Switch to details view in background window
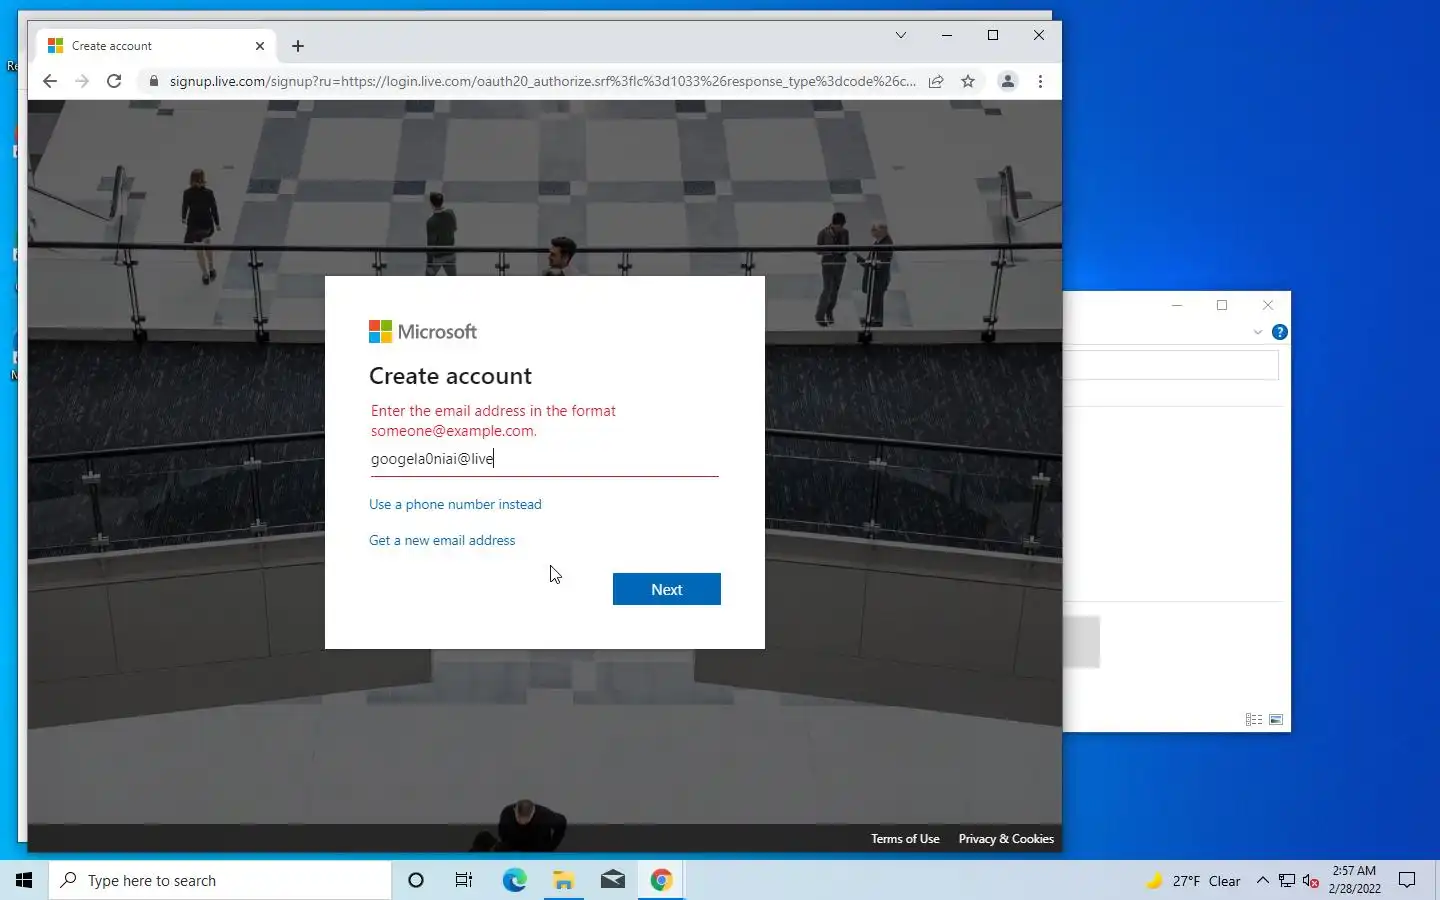 click(x=1253, y=719)
